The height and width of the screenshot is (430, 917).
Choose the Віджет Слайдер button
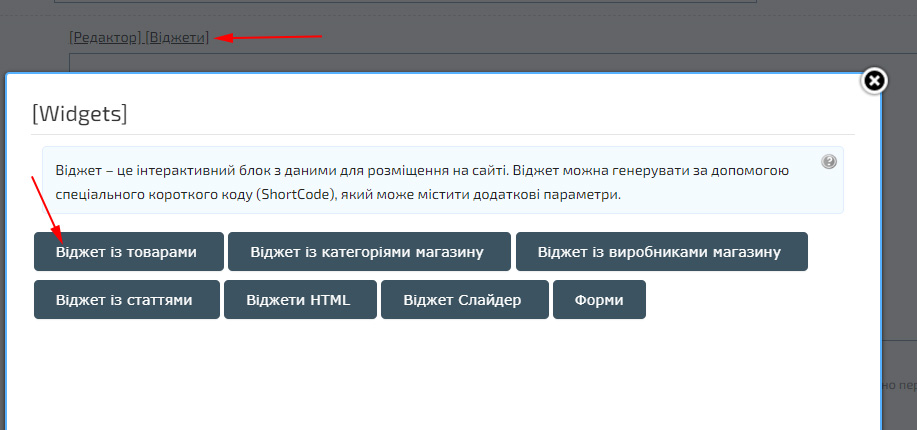[464, 300]
